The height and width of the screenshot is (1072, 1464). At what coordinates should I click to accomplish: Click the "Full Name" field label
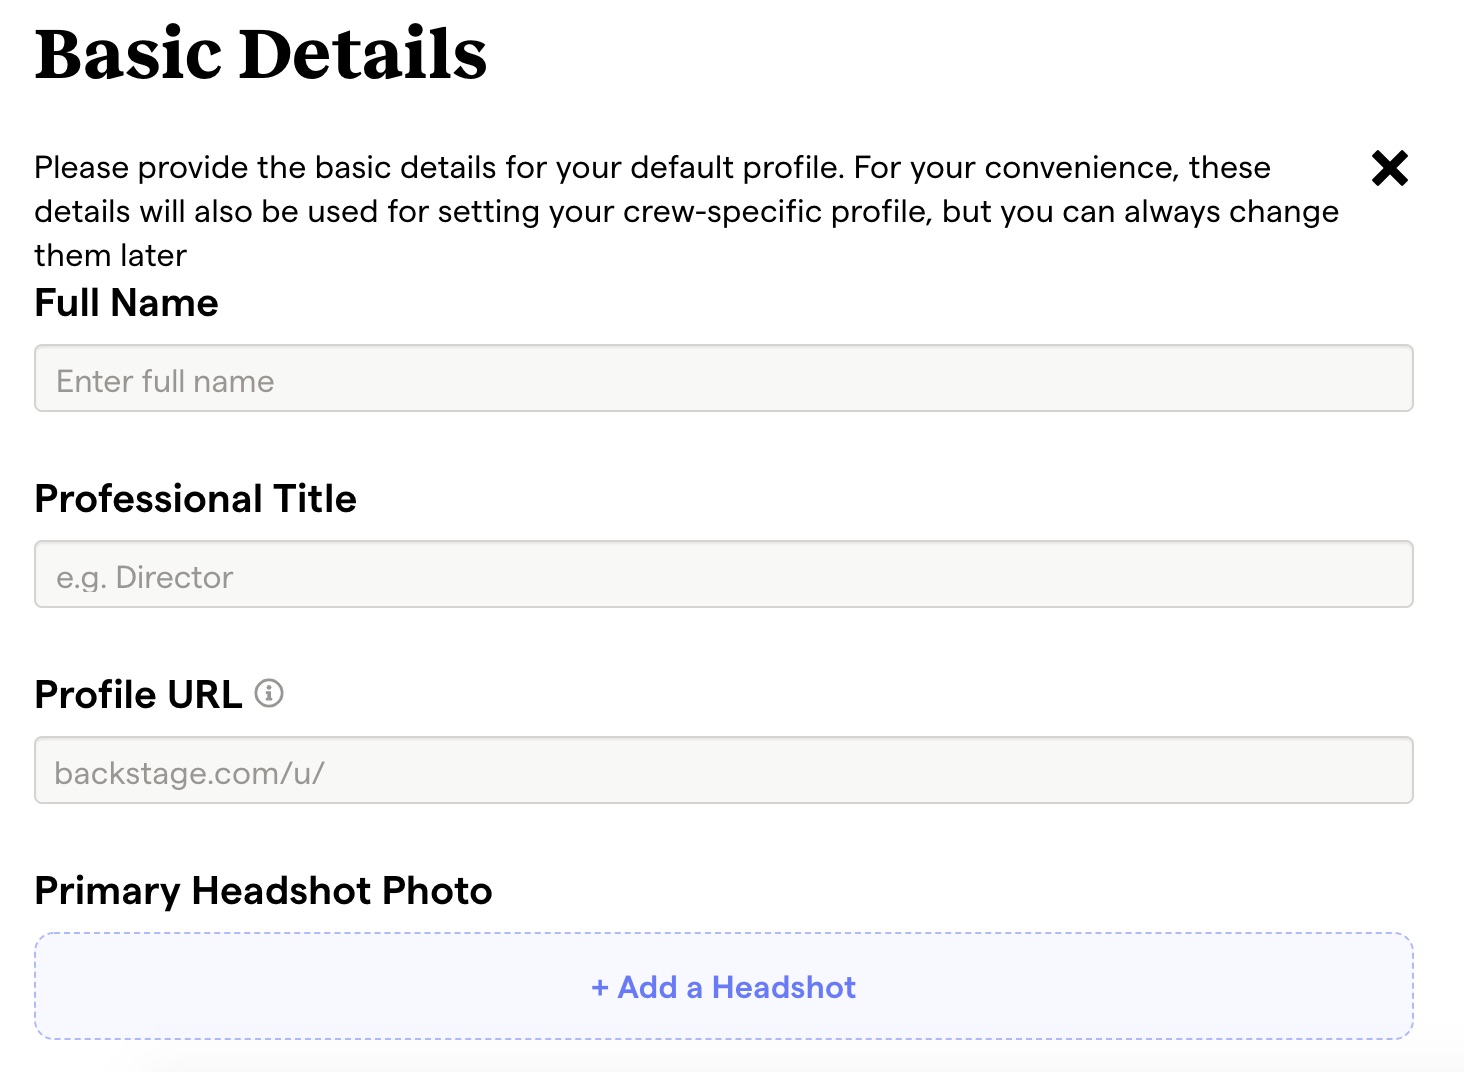pyautogui.click(x=126, y=303)
